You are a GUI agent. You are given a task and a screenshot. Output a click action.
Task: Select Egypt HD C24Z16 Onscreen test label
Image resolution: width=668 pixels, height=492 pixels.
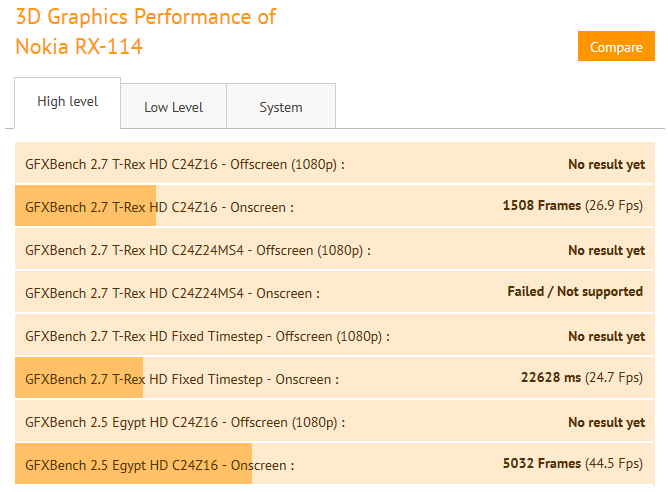(160, 466)
